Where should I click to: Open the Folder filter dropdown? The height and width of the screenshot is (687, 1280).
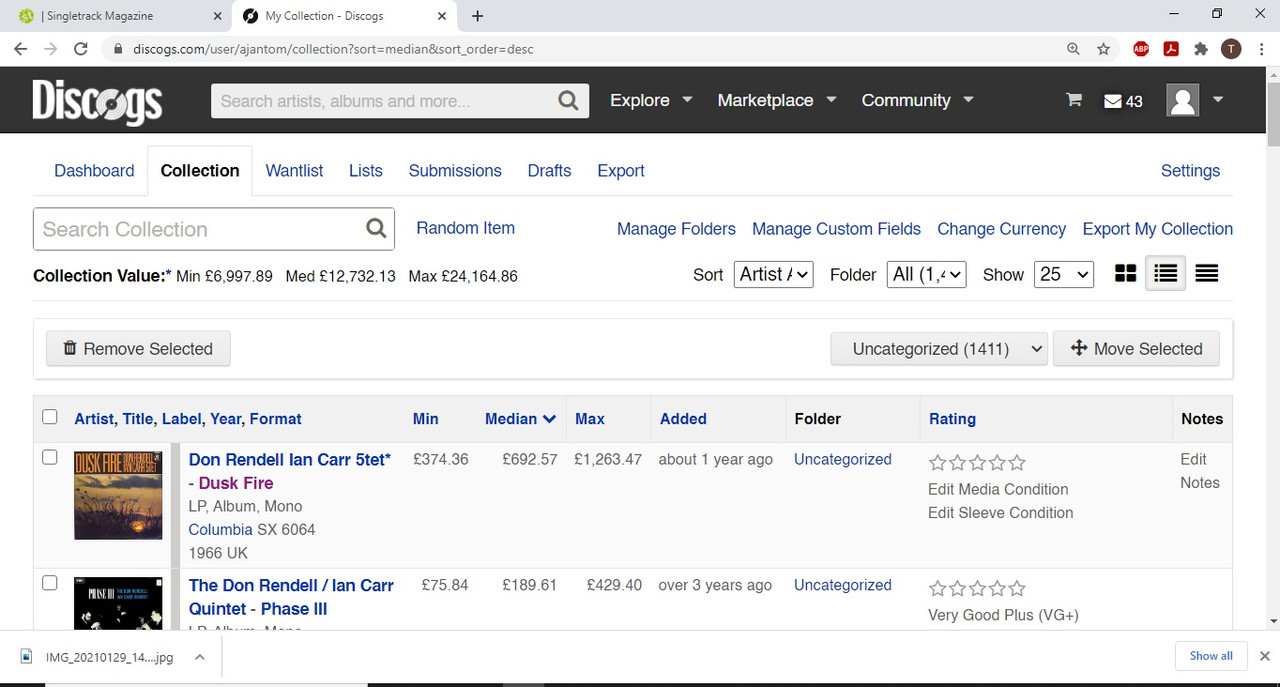(927, 274)
